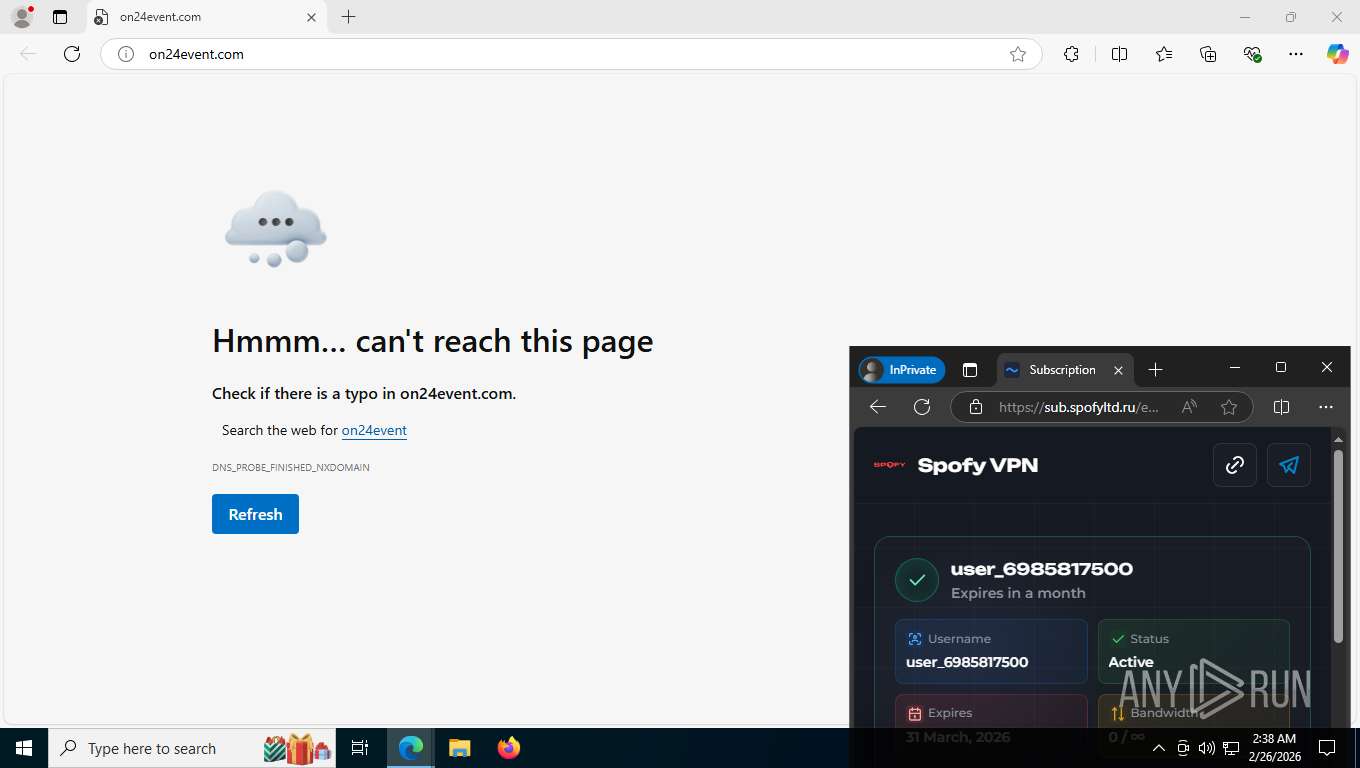Click the taskbar search box
Screen dimensions: 1360x768
coord(193,748)
